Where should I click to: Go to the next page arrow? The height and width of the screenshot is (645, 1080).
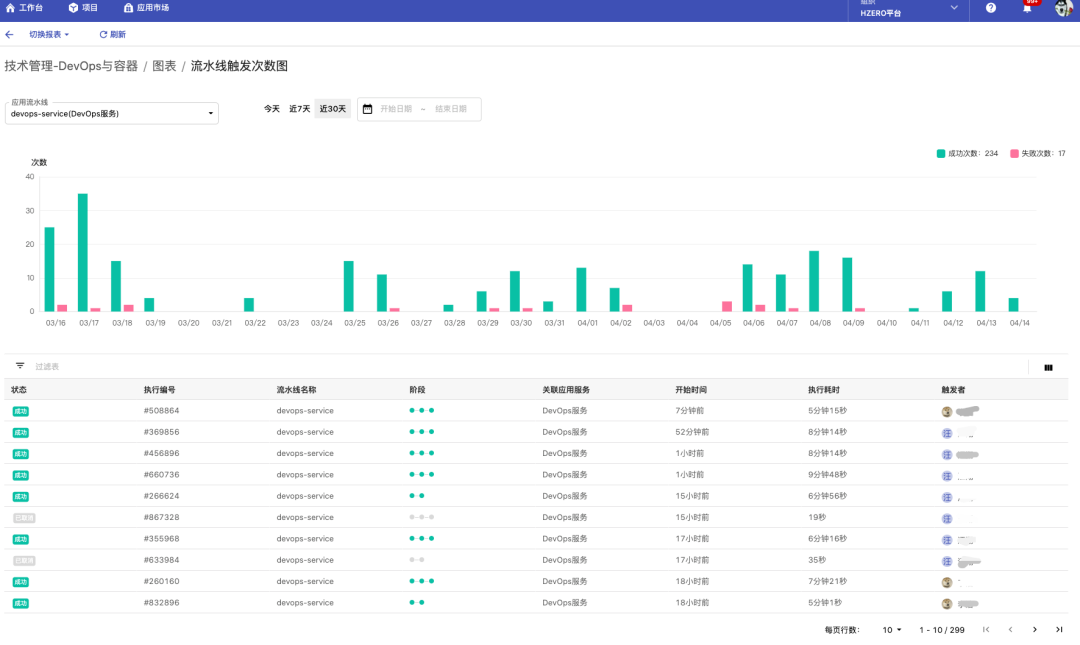[1034, 630]
